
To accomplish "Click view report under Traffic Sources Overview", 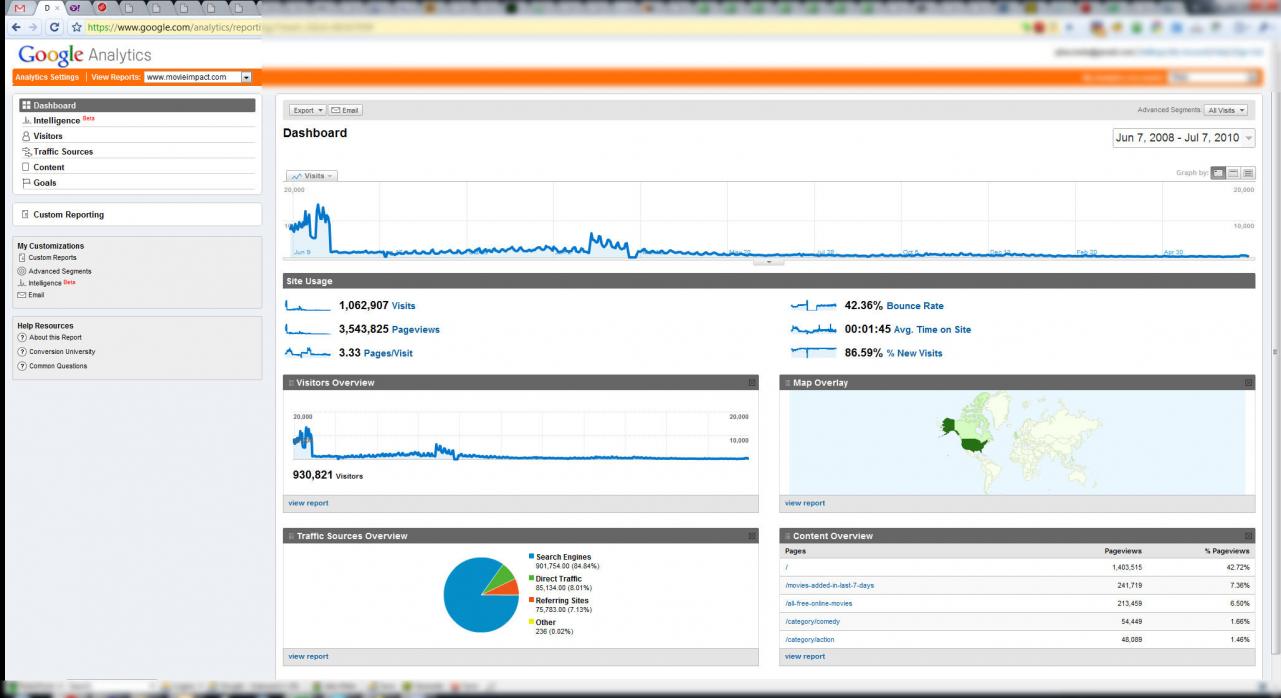I will [x=308, y=657].
